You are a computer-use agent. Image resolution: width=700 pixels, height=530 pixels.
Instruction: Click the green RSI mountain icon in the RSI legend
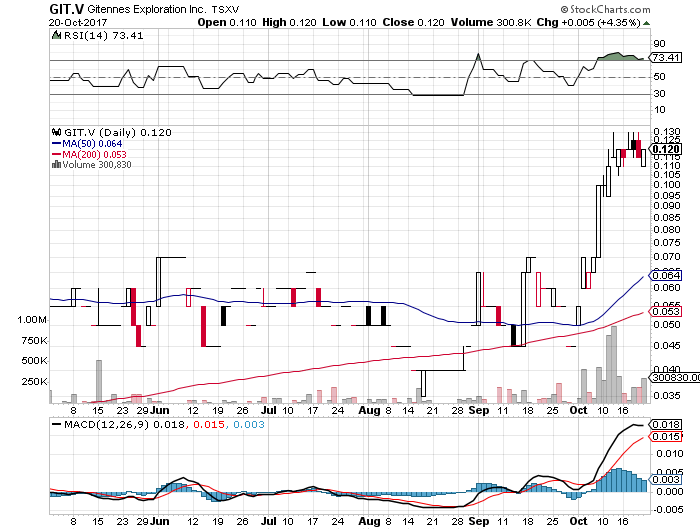tap(56, 35)
